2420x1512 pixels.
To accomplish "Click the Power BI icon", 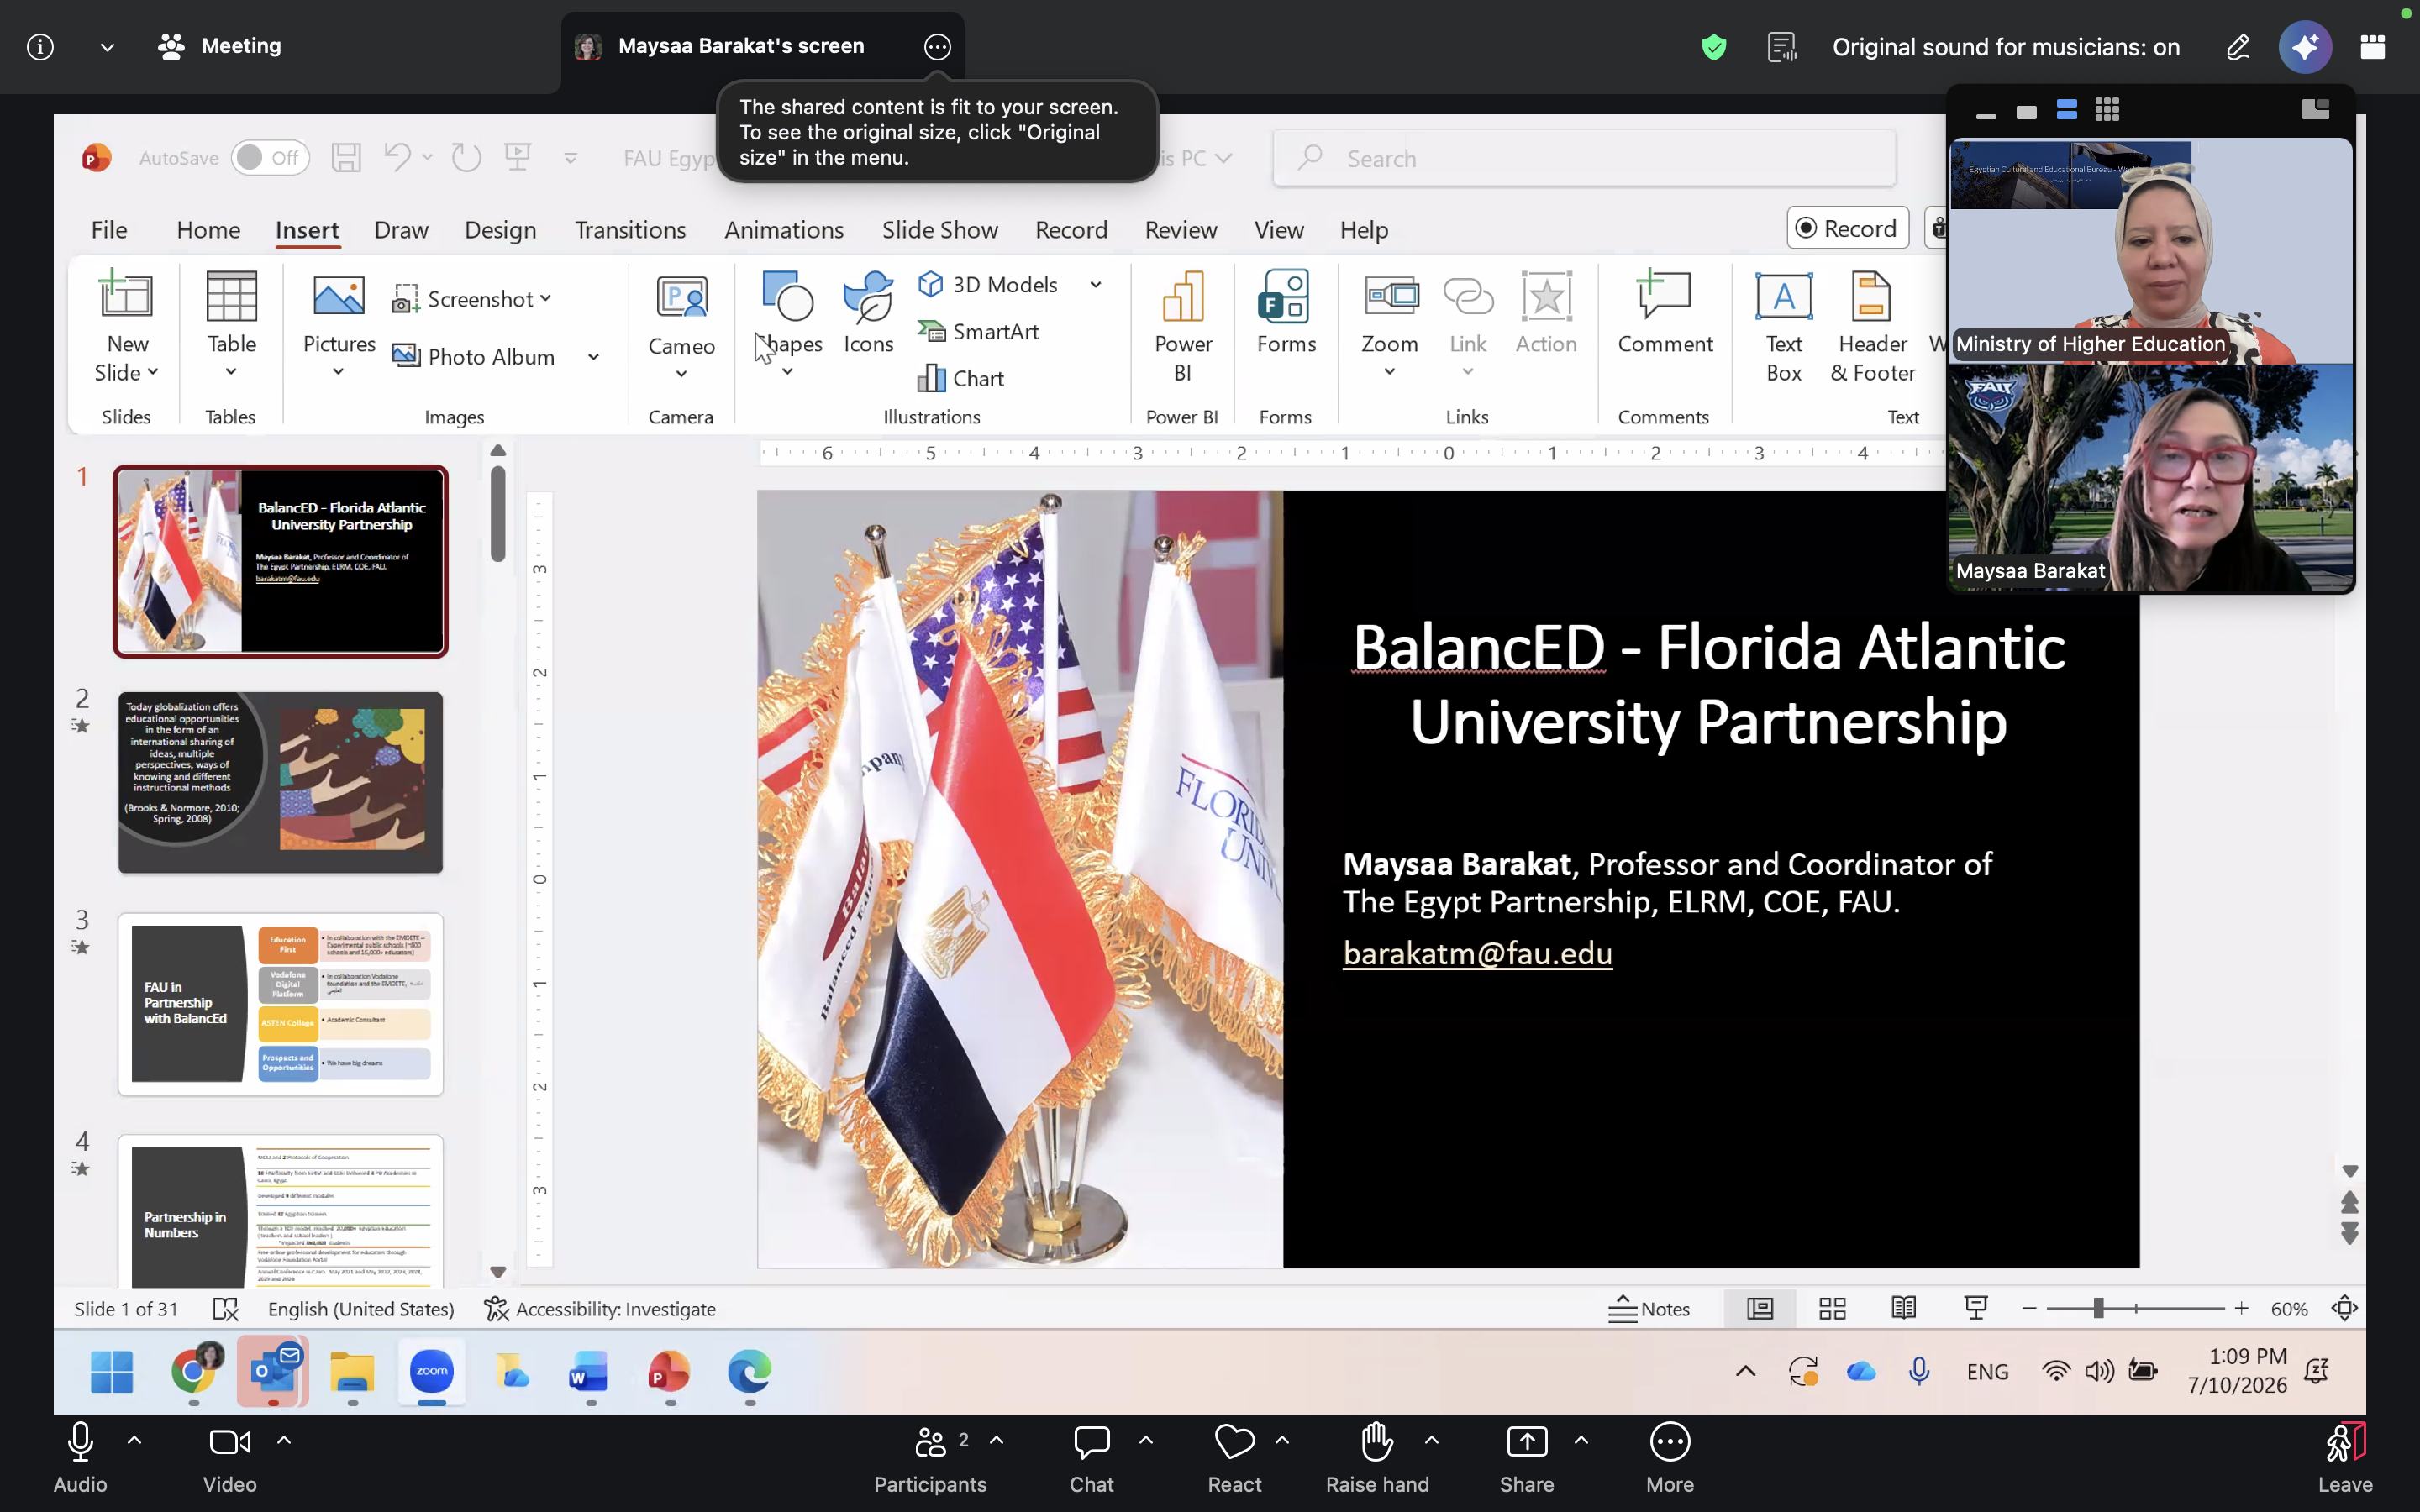I will point(1183,296).
